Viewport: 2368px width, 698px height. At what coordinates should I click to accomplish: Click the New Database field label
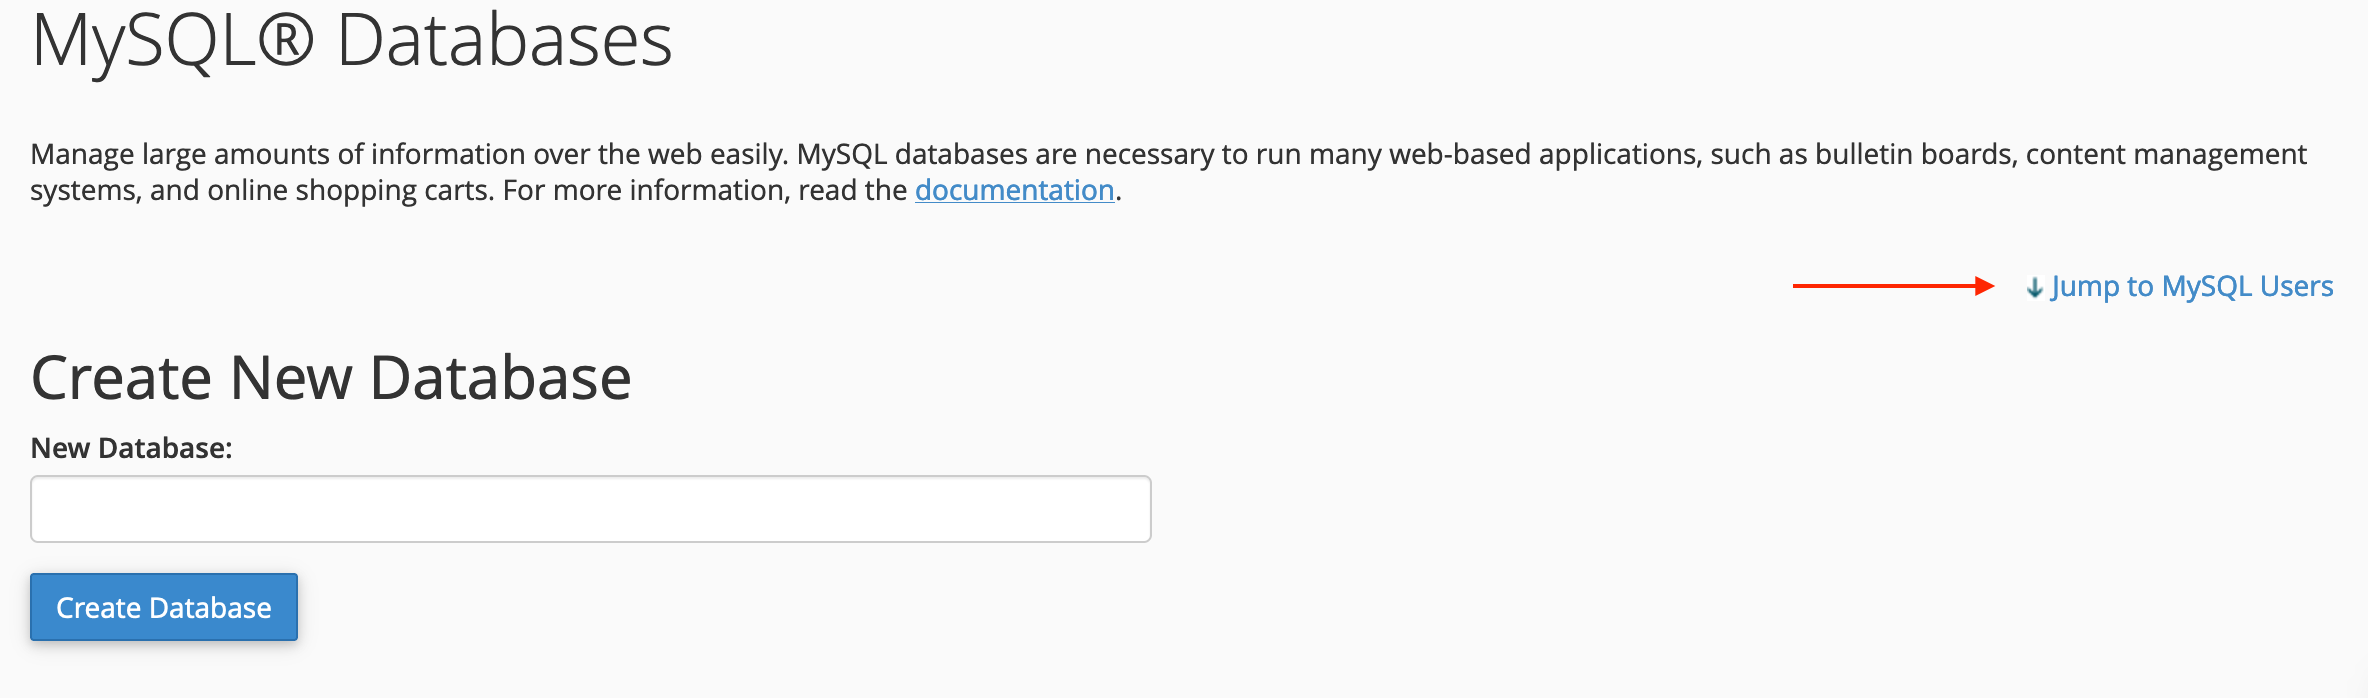point(131,448)
